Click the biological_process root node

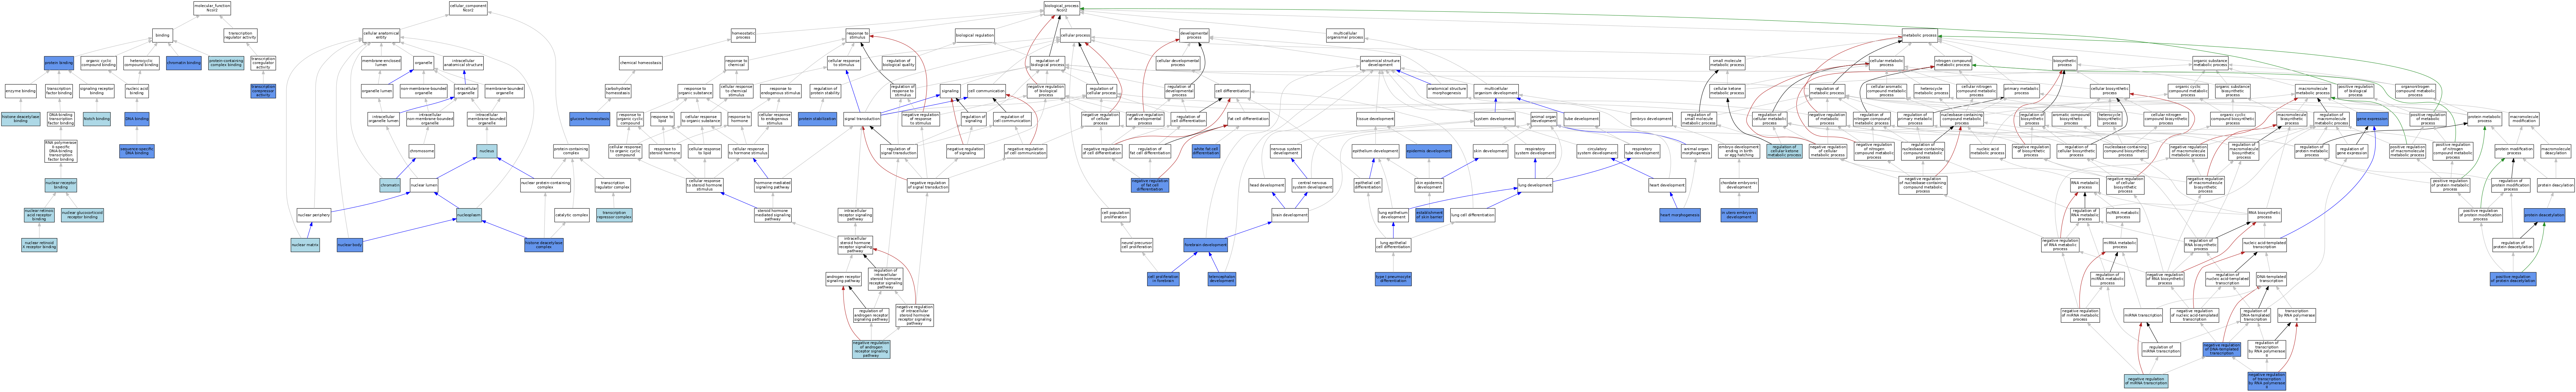click(x=1062, y=8)
